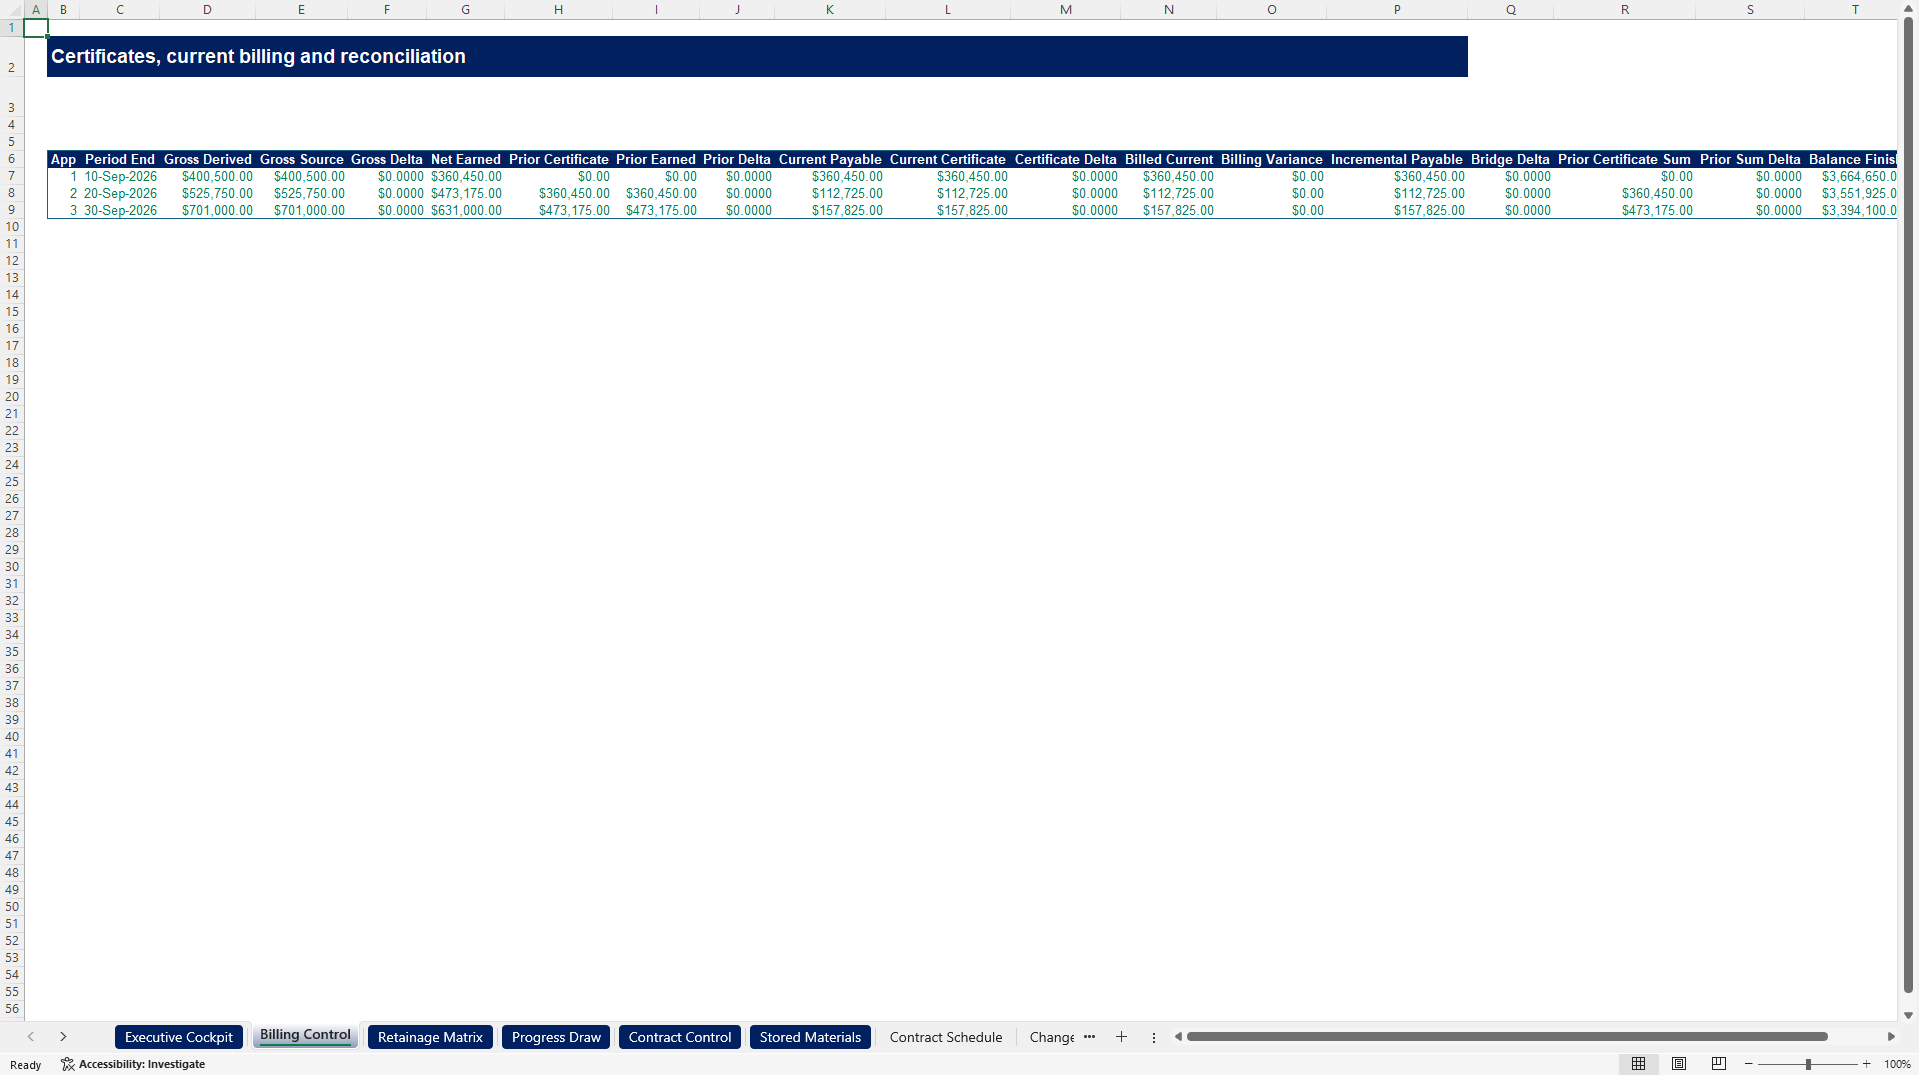
Task: Open the tab bar options dots
Action: coord(1153,1038)
